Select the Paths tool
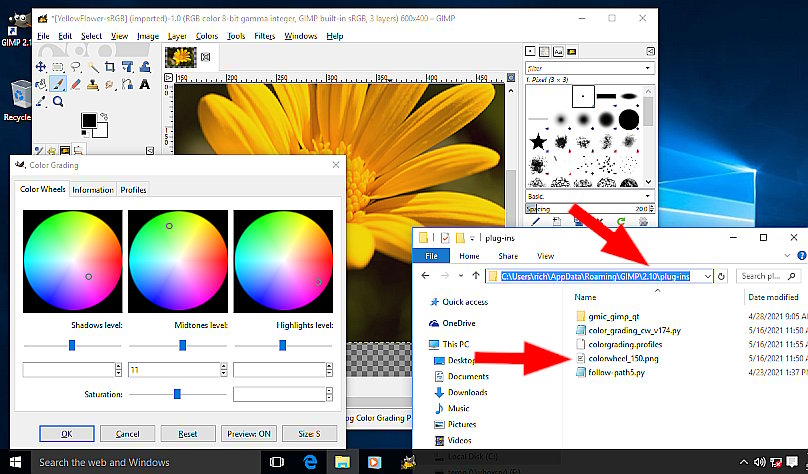808x474 pixels. pyautogui.click(x=127, y=84)
